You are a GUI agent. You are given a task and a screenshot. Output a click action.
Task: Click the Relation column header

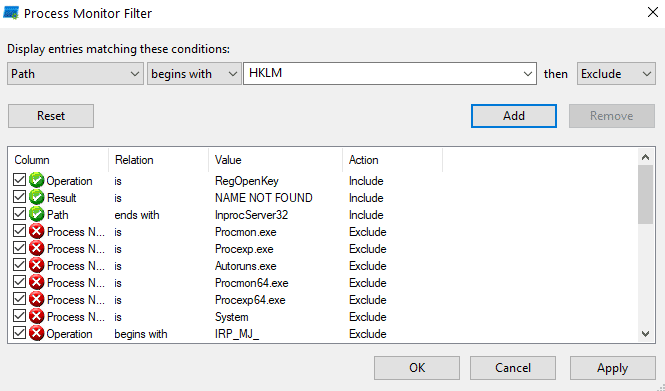pos(159,160)
